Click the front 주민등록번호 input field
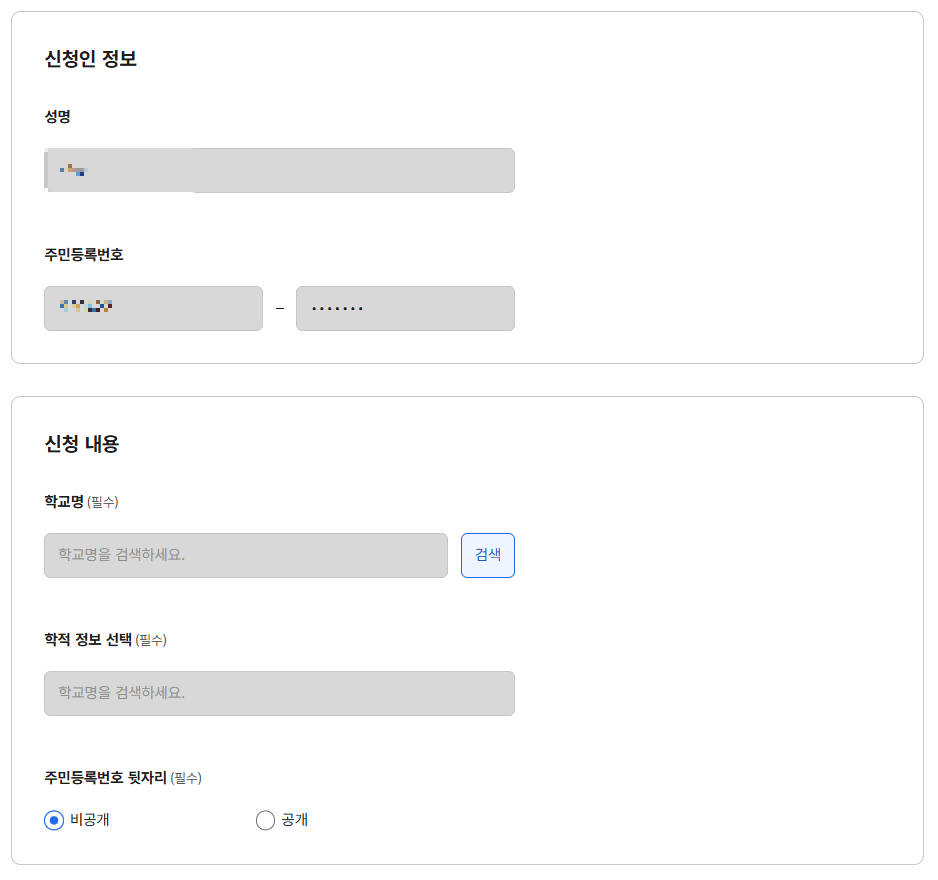 click(153, 308)
